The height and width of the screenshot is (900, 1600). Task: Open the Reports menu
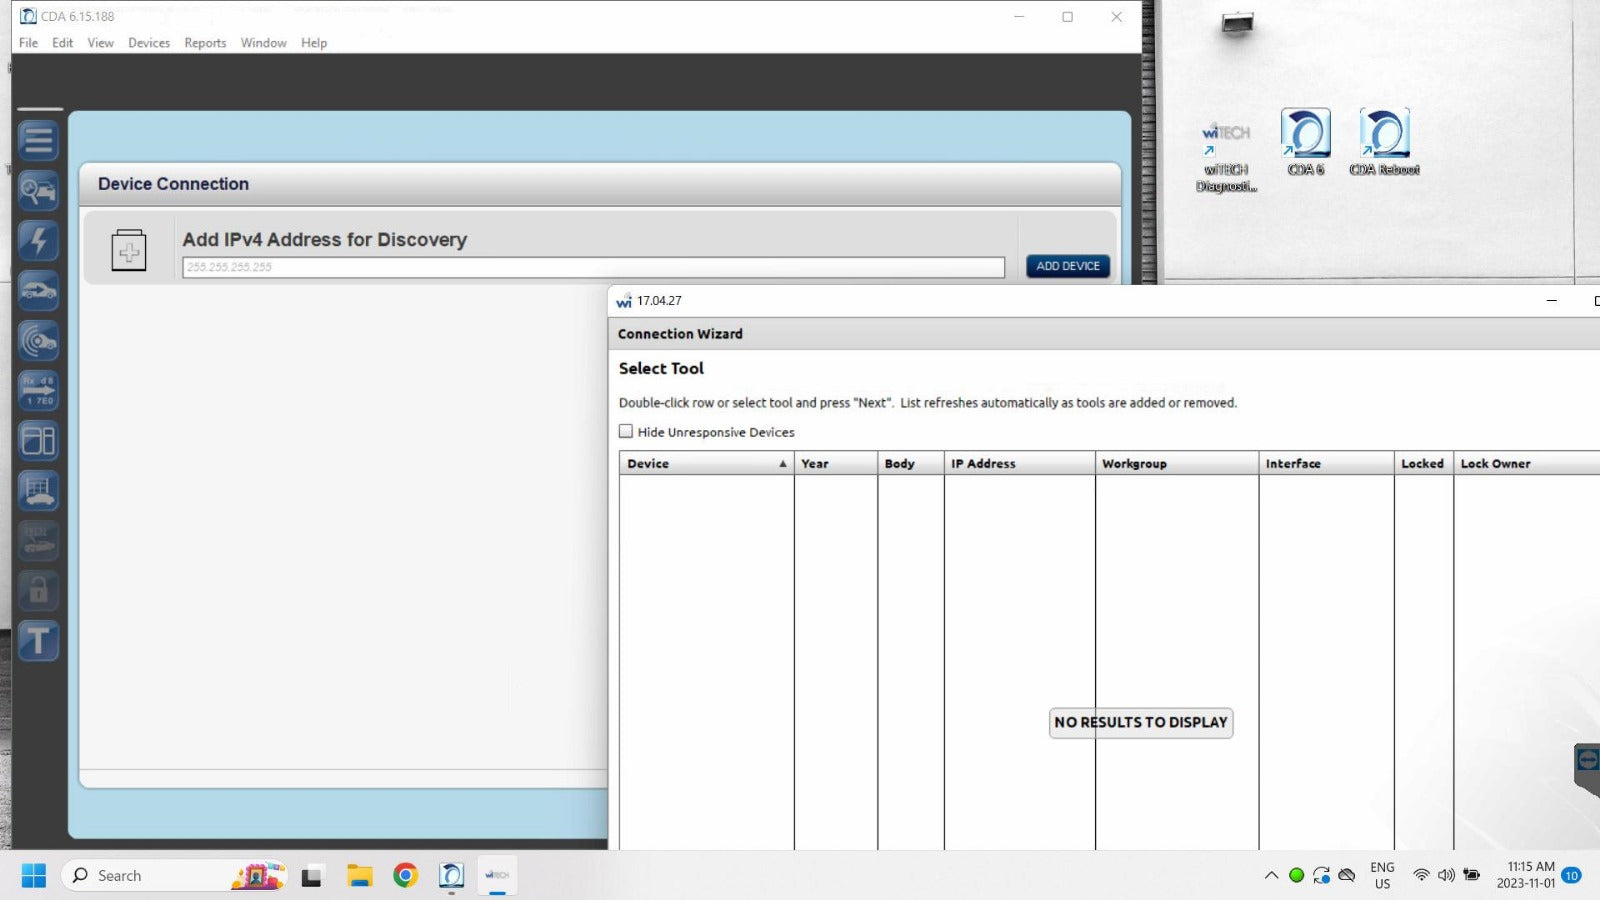coord(205,43)
